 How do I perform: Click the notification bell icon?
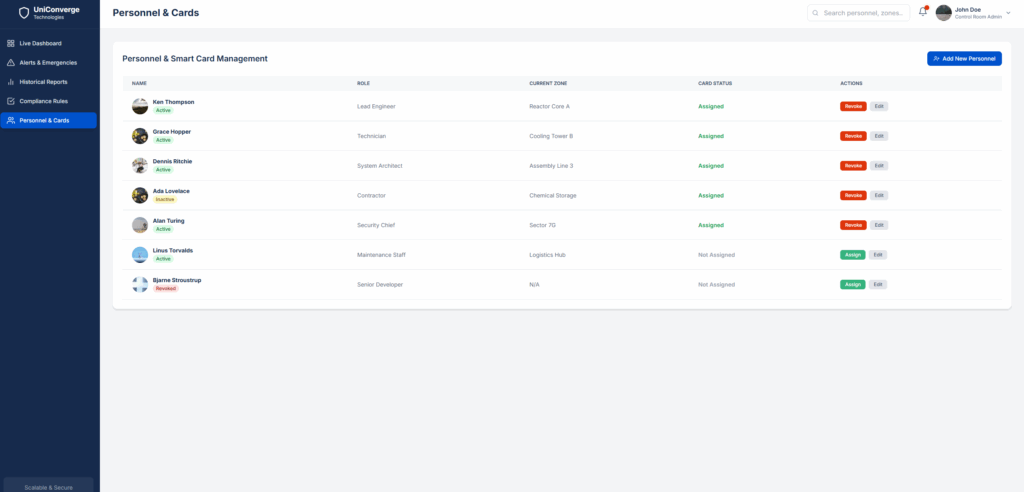click(923, 12)
